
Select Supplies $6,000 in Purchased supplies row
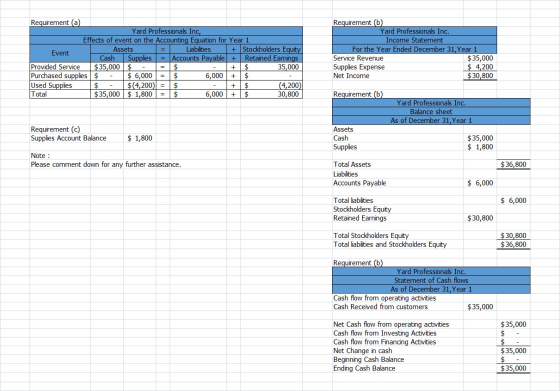point(140,76)
